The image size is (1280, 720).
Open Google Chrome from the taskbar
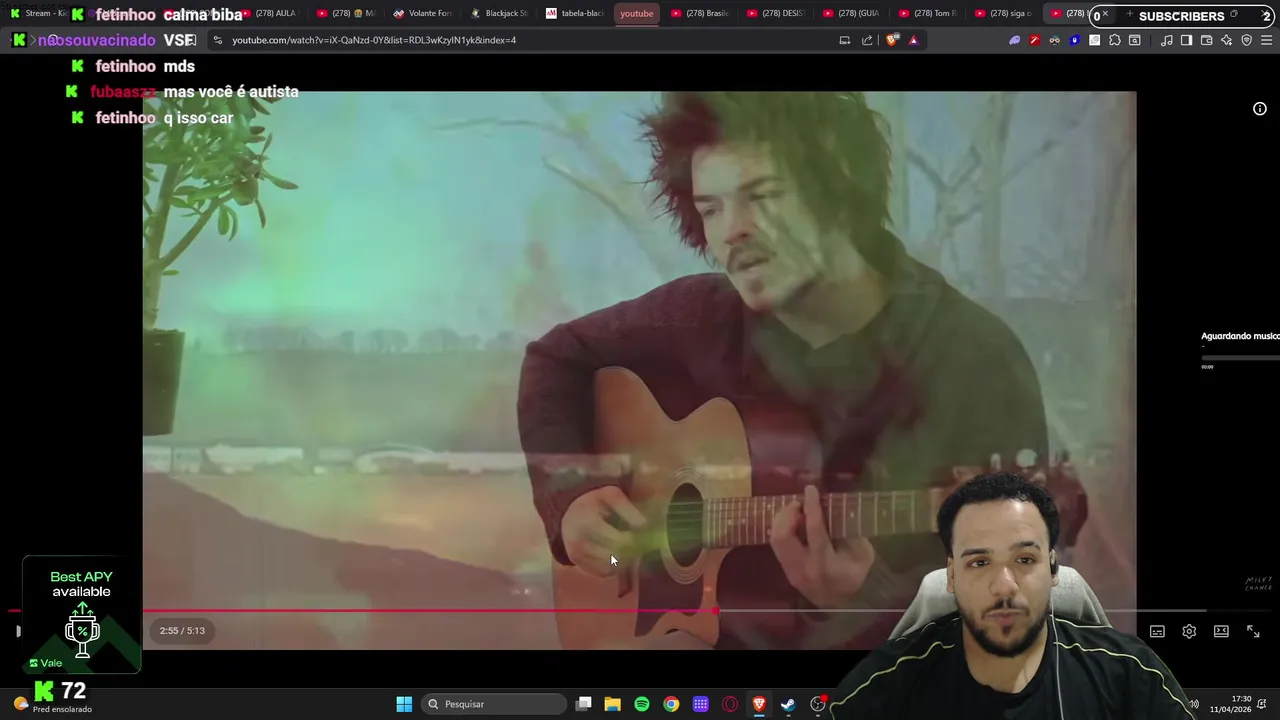[x=671, y=704]
